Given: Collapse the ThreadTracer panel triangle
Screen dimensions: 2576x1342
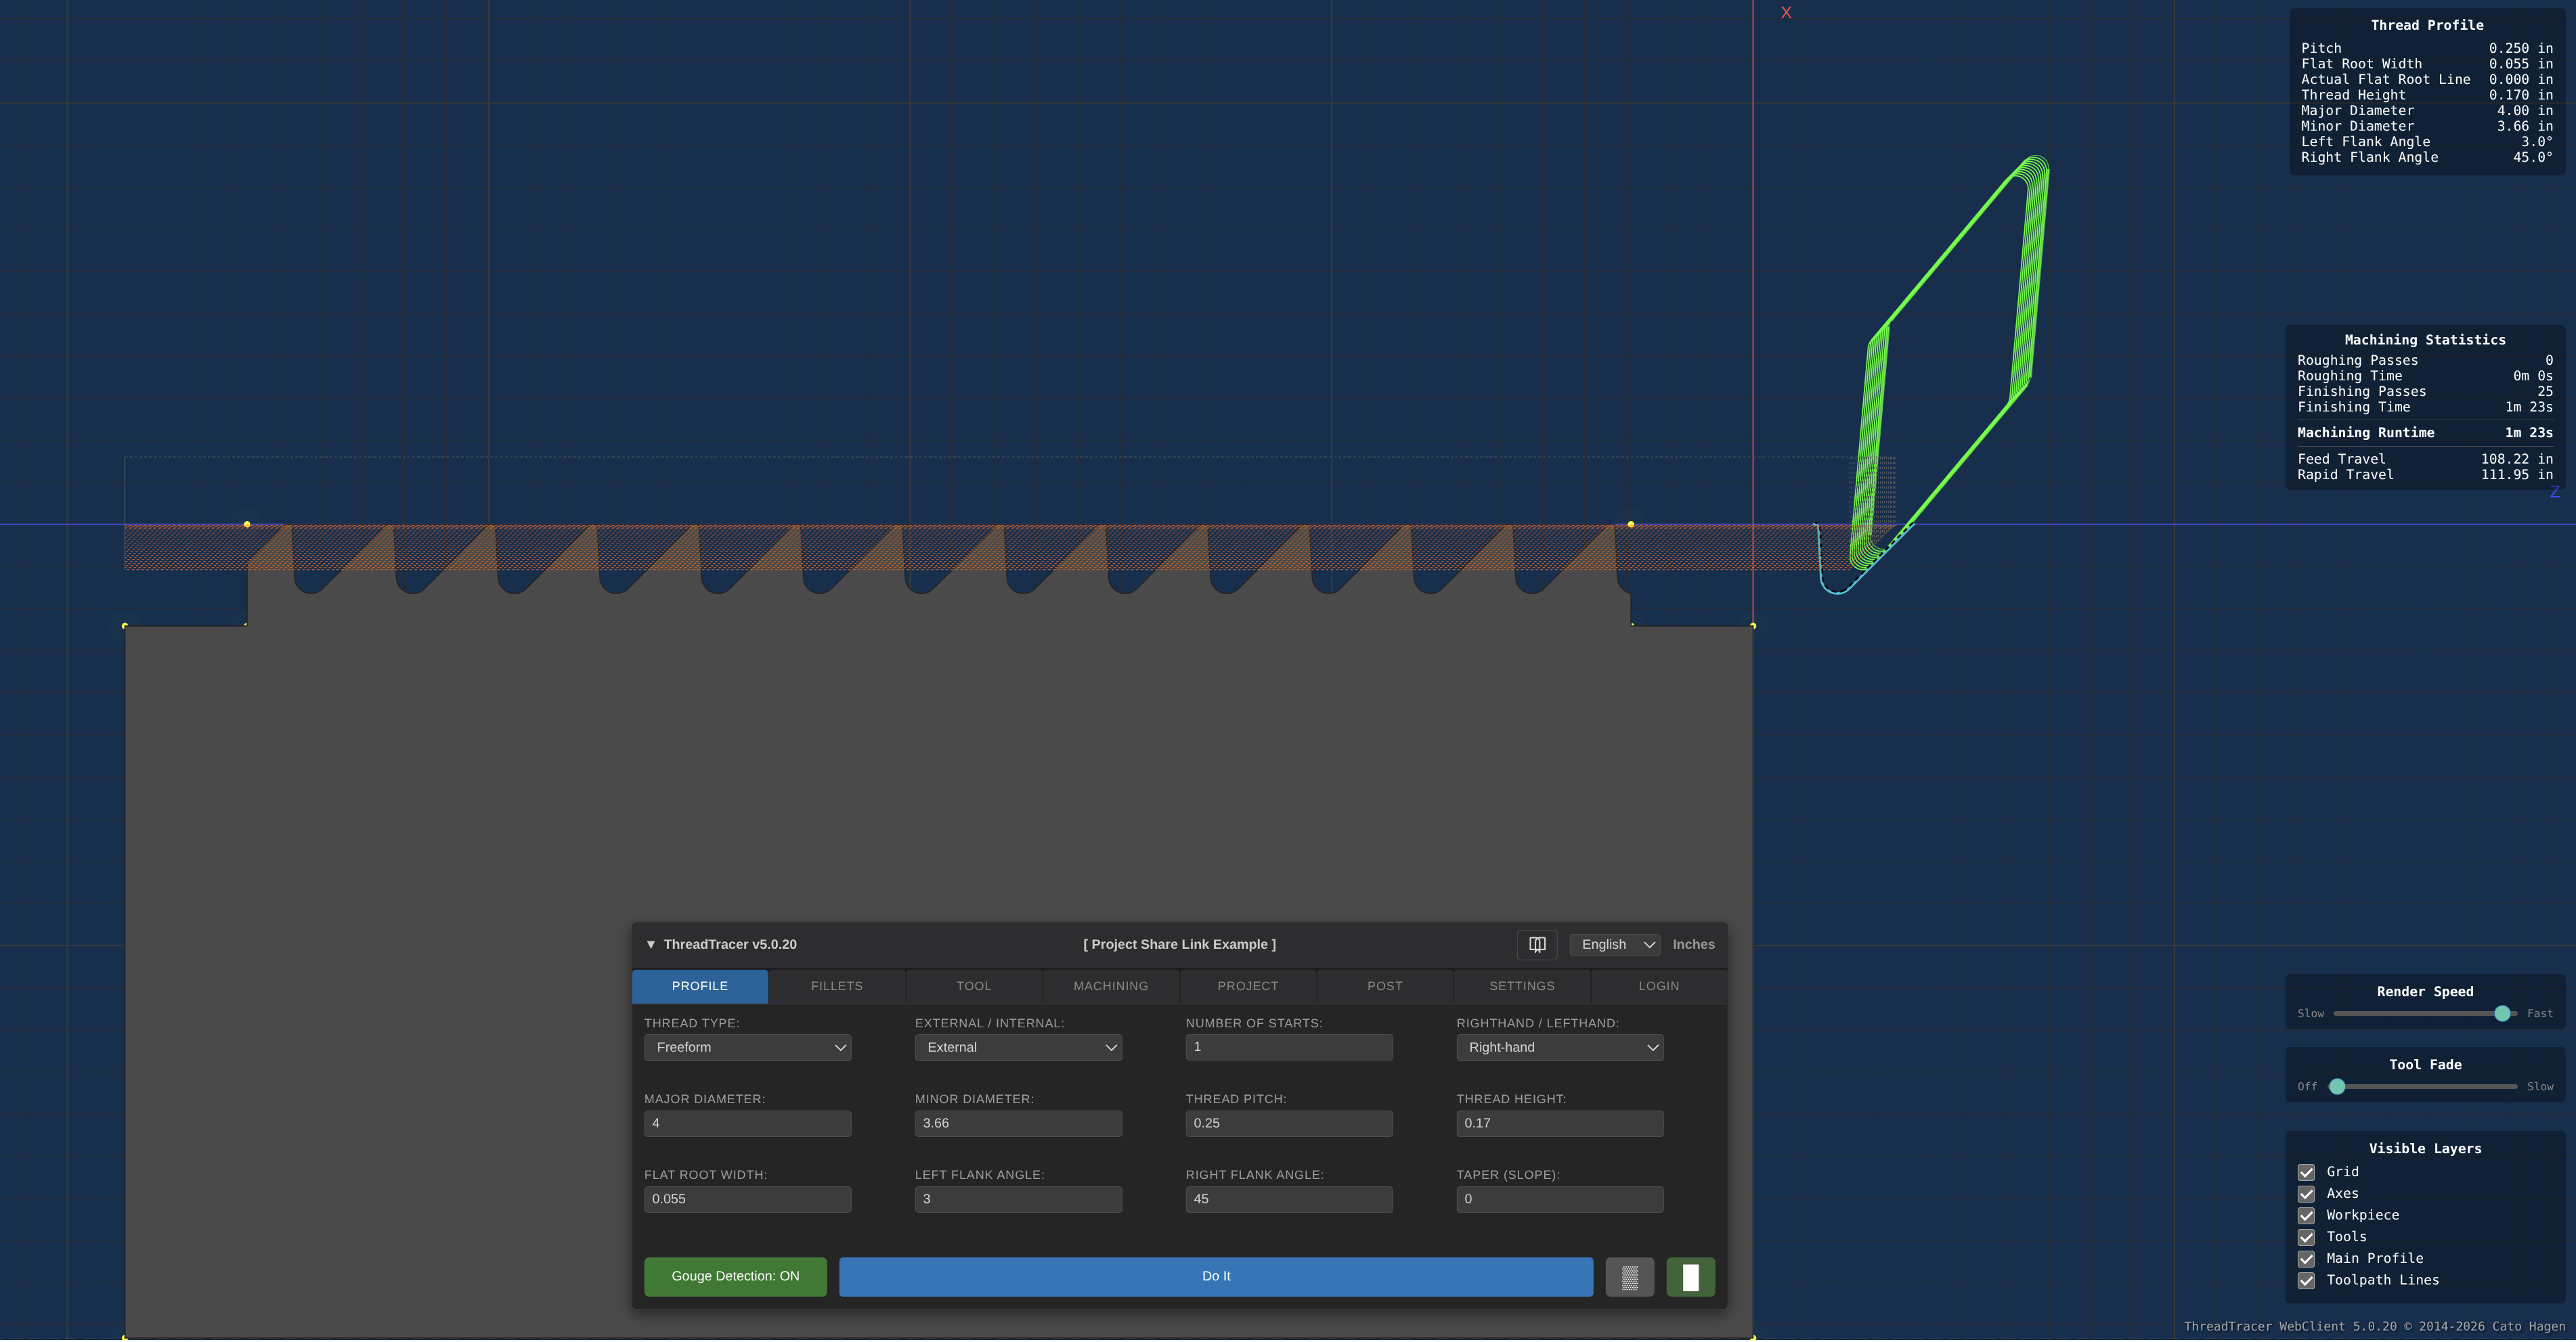Looking at the screenshot, I should click(651, 944).
